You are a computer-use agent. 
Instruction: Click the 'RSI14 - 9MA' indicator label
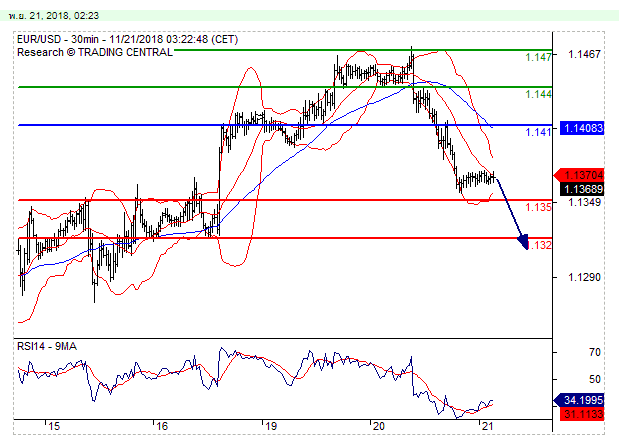(x=47, y=346)
